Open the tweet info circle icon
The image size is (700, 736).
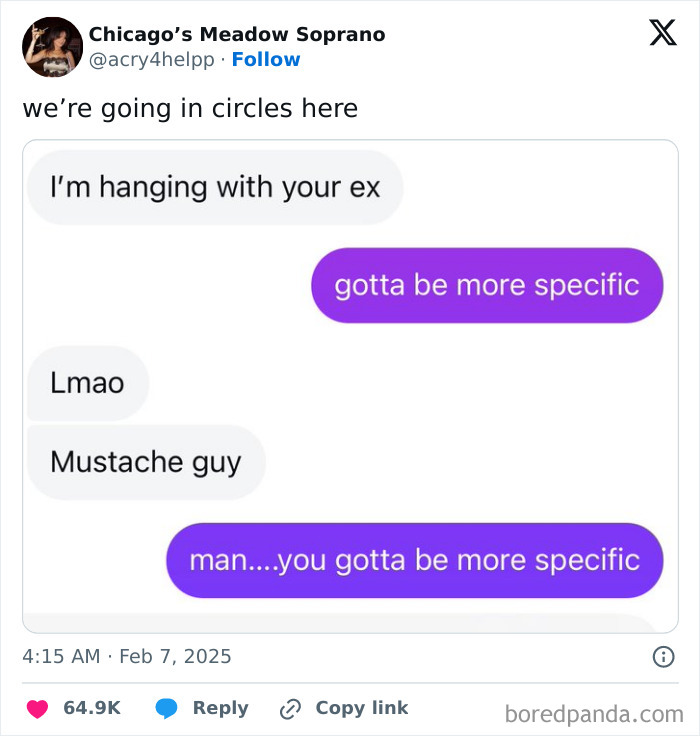coord(662,657)
